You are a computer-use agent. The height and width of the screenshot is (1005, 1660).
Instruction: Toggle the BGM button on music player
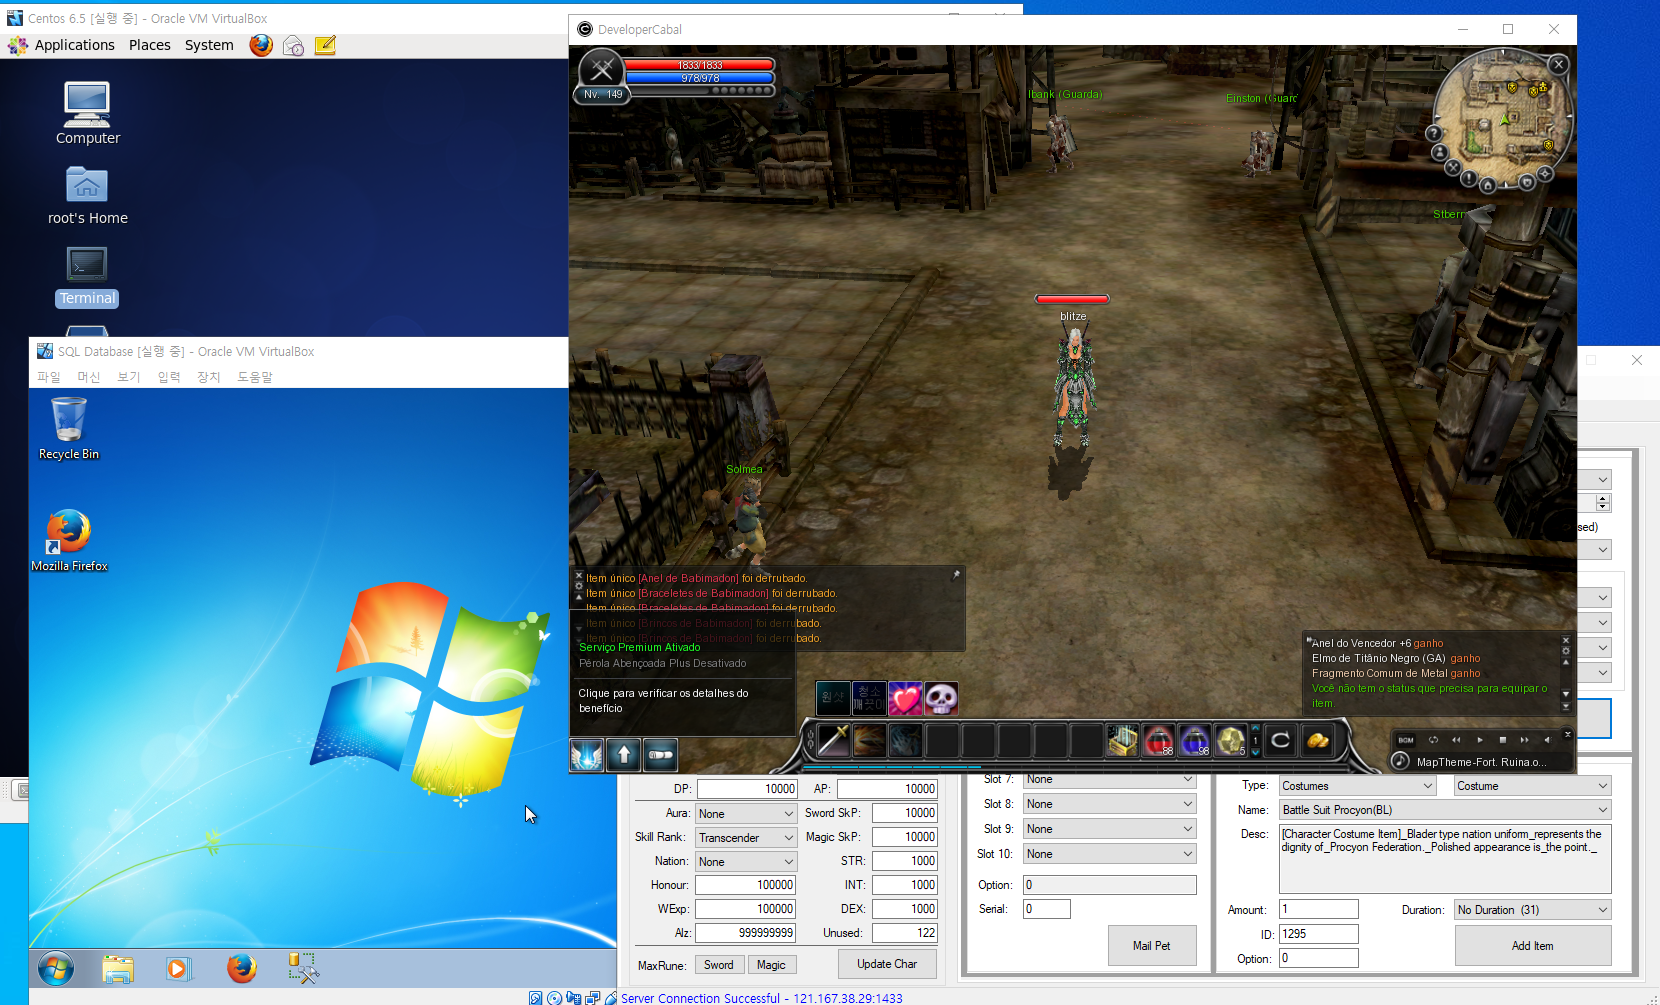click(x=1406, y=740)
